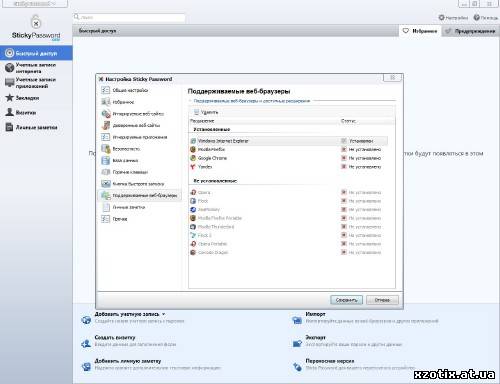Image resolution: width=500 pixels, height=384 pixels.
Task: Expand Добавить учетную запись dropdown arrow
Action: pyautogui.click(x=164, y=314)
